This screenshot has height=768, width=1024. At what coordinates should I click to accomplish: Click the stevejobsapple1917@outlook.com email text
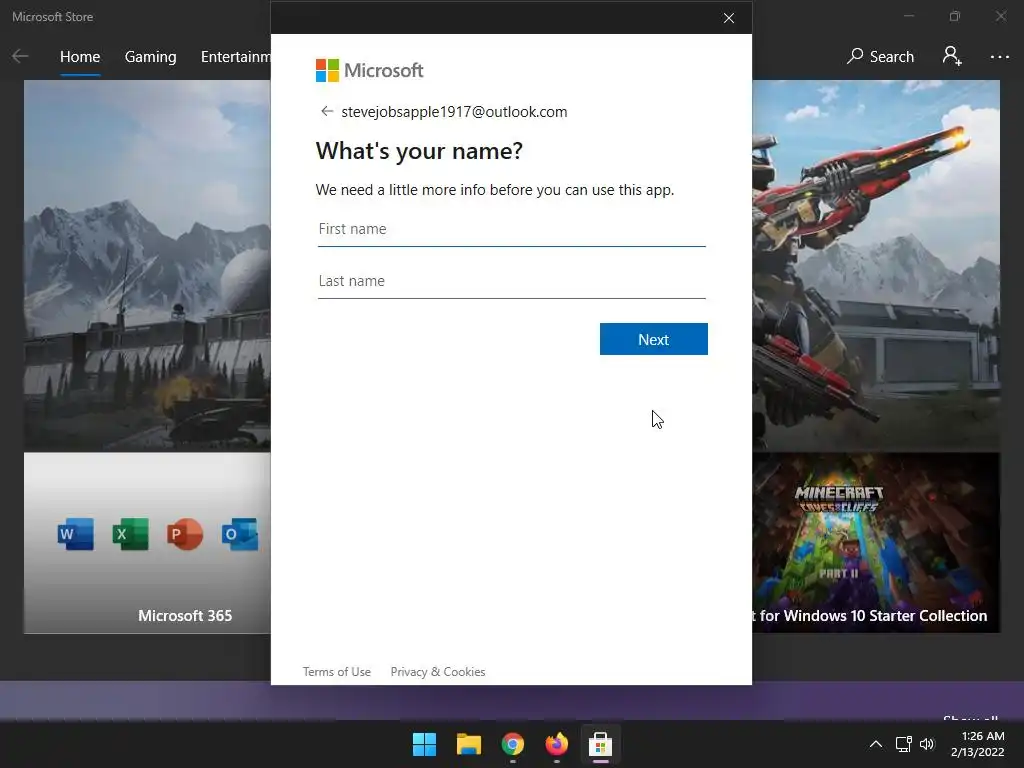(454, 112)
